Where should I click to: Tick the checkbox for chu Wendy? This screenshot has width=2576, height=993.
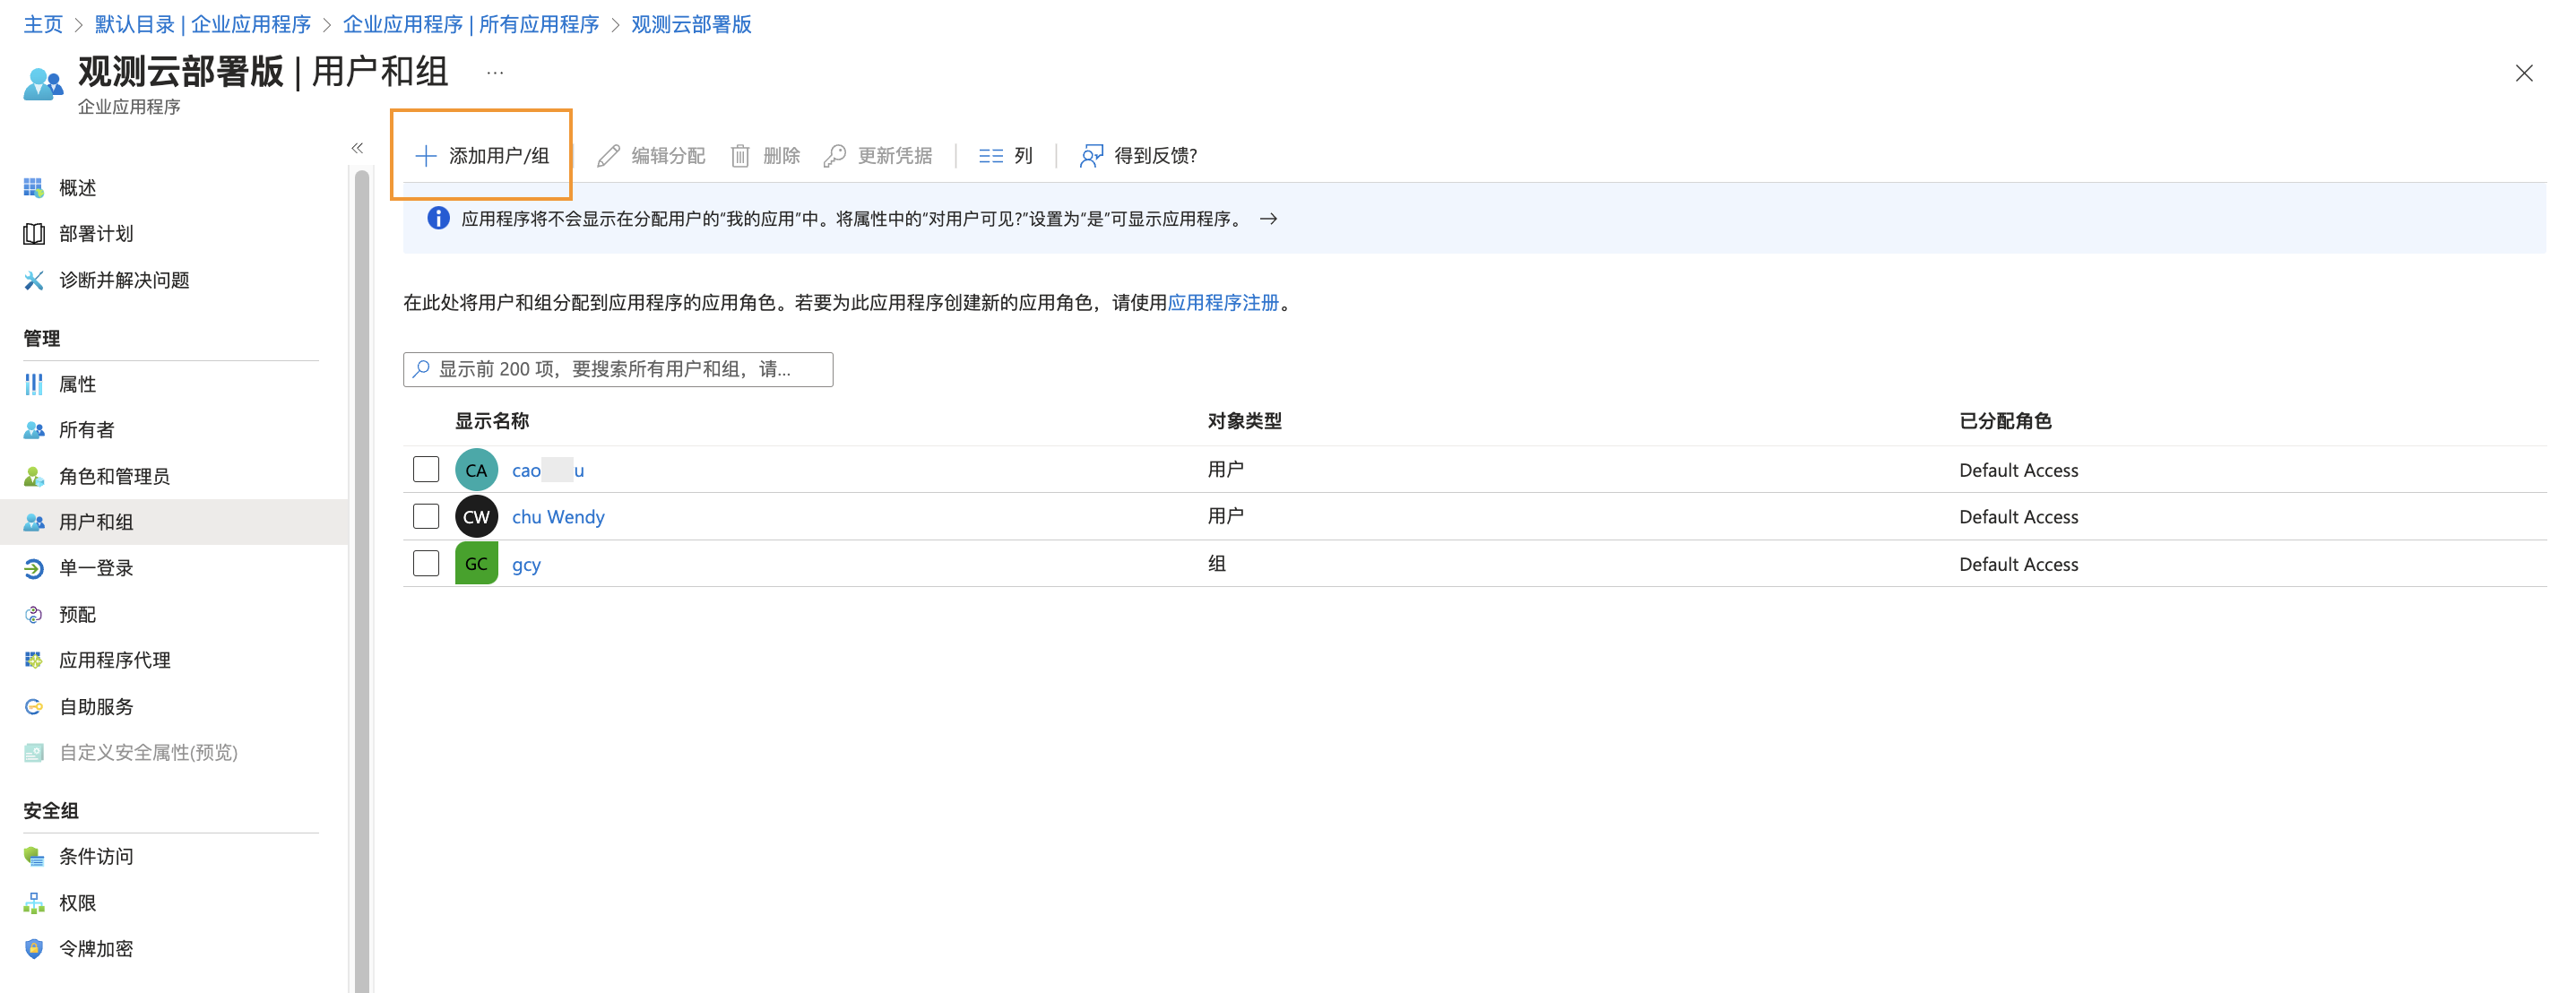click(426, 516)
